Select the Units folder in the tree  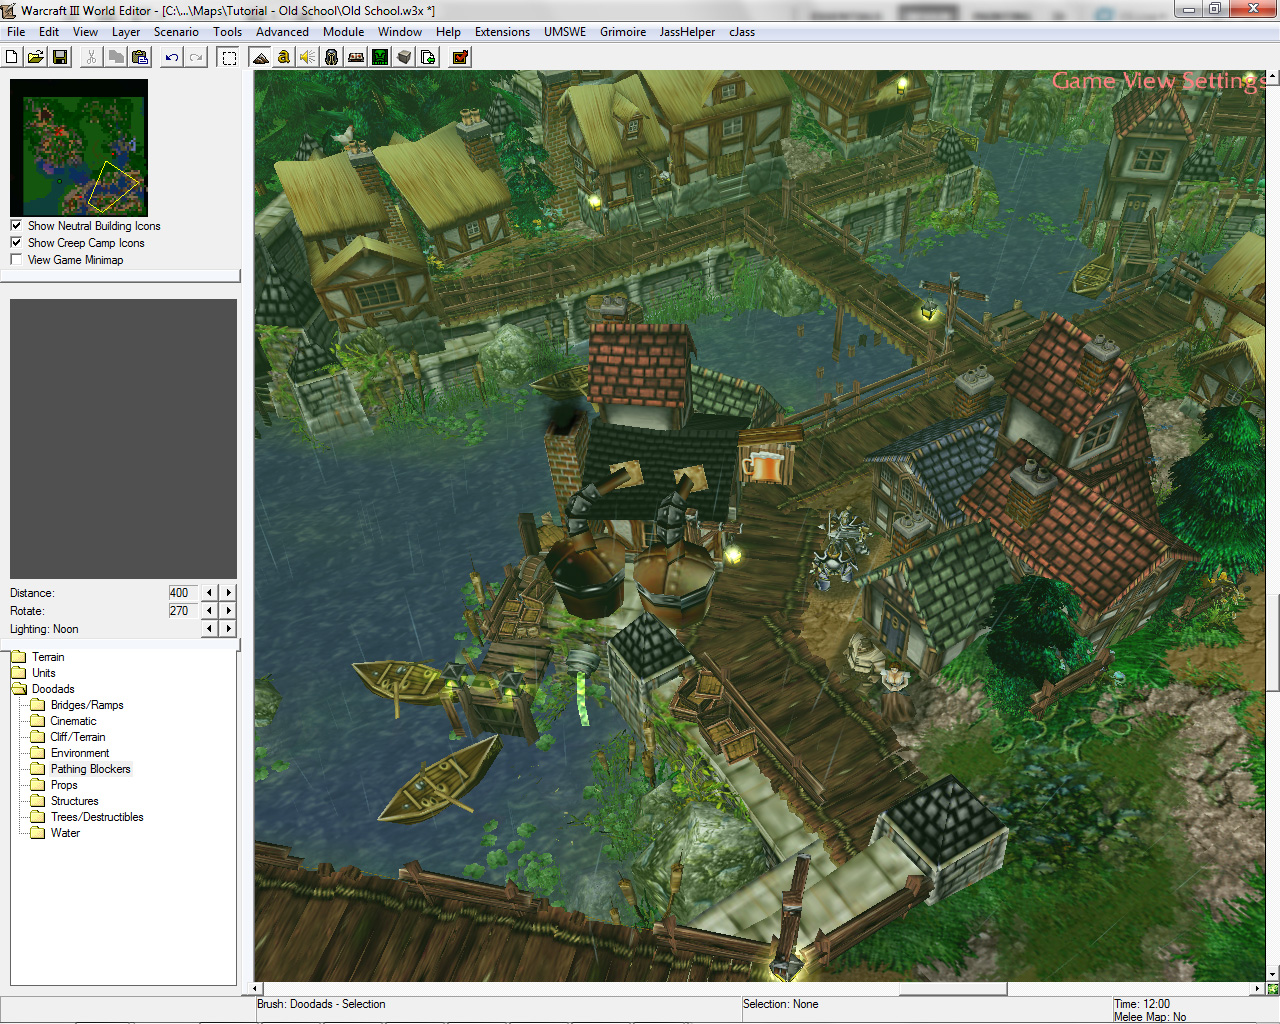click(x=44, y=673)
